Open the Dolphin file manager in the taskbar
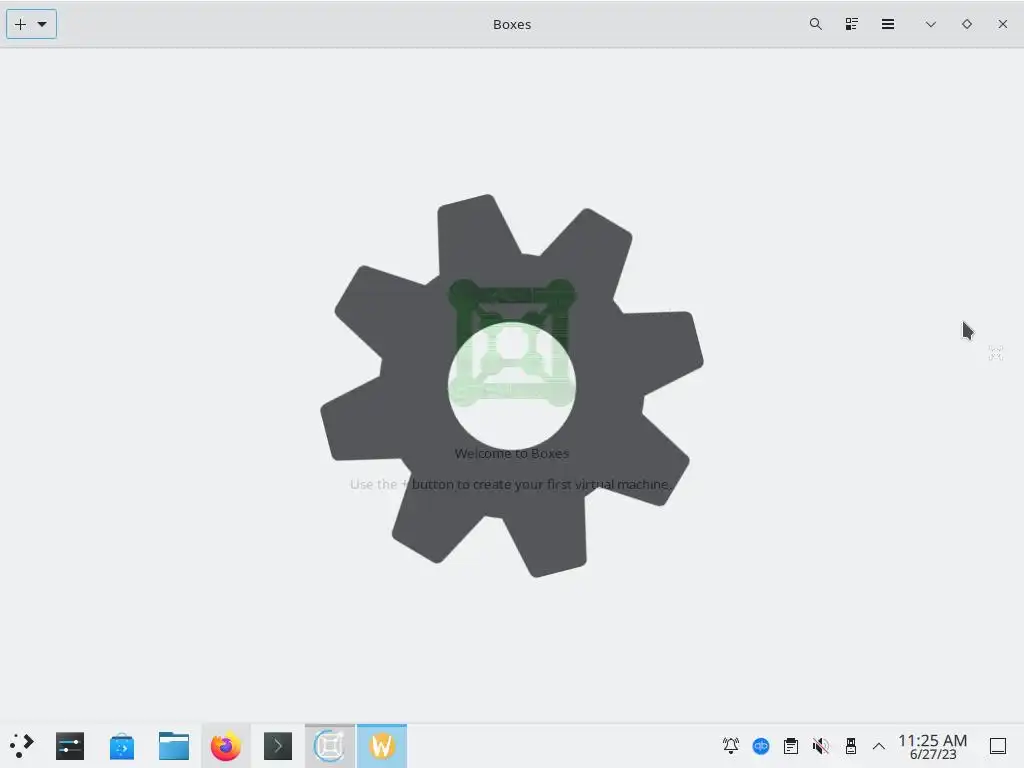 (174, 746)
